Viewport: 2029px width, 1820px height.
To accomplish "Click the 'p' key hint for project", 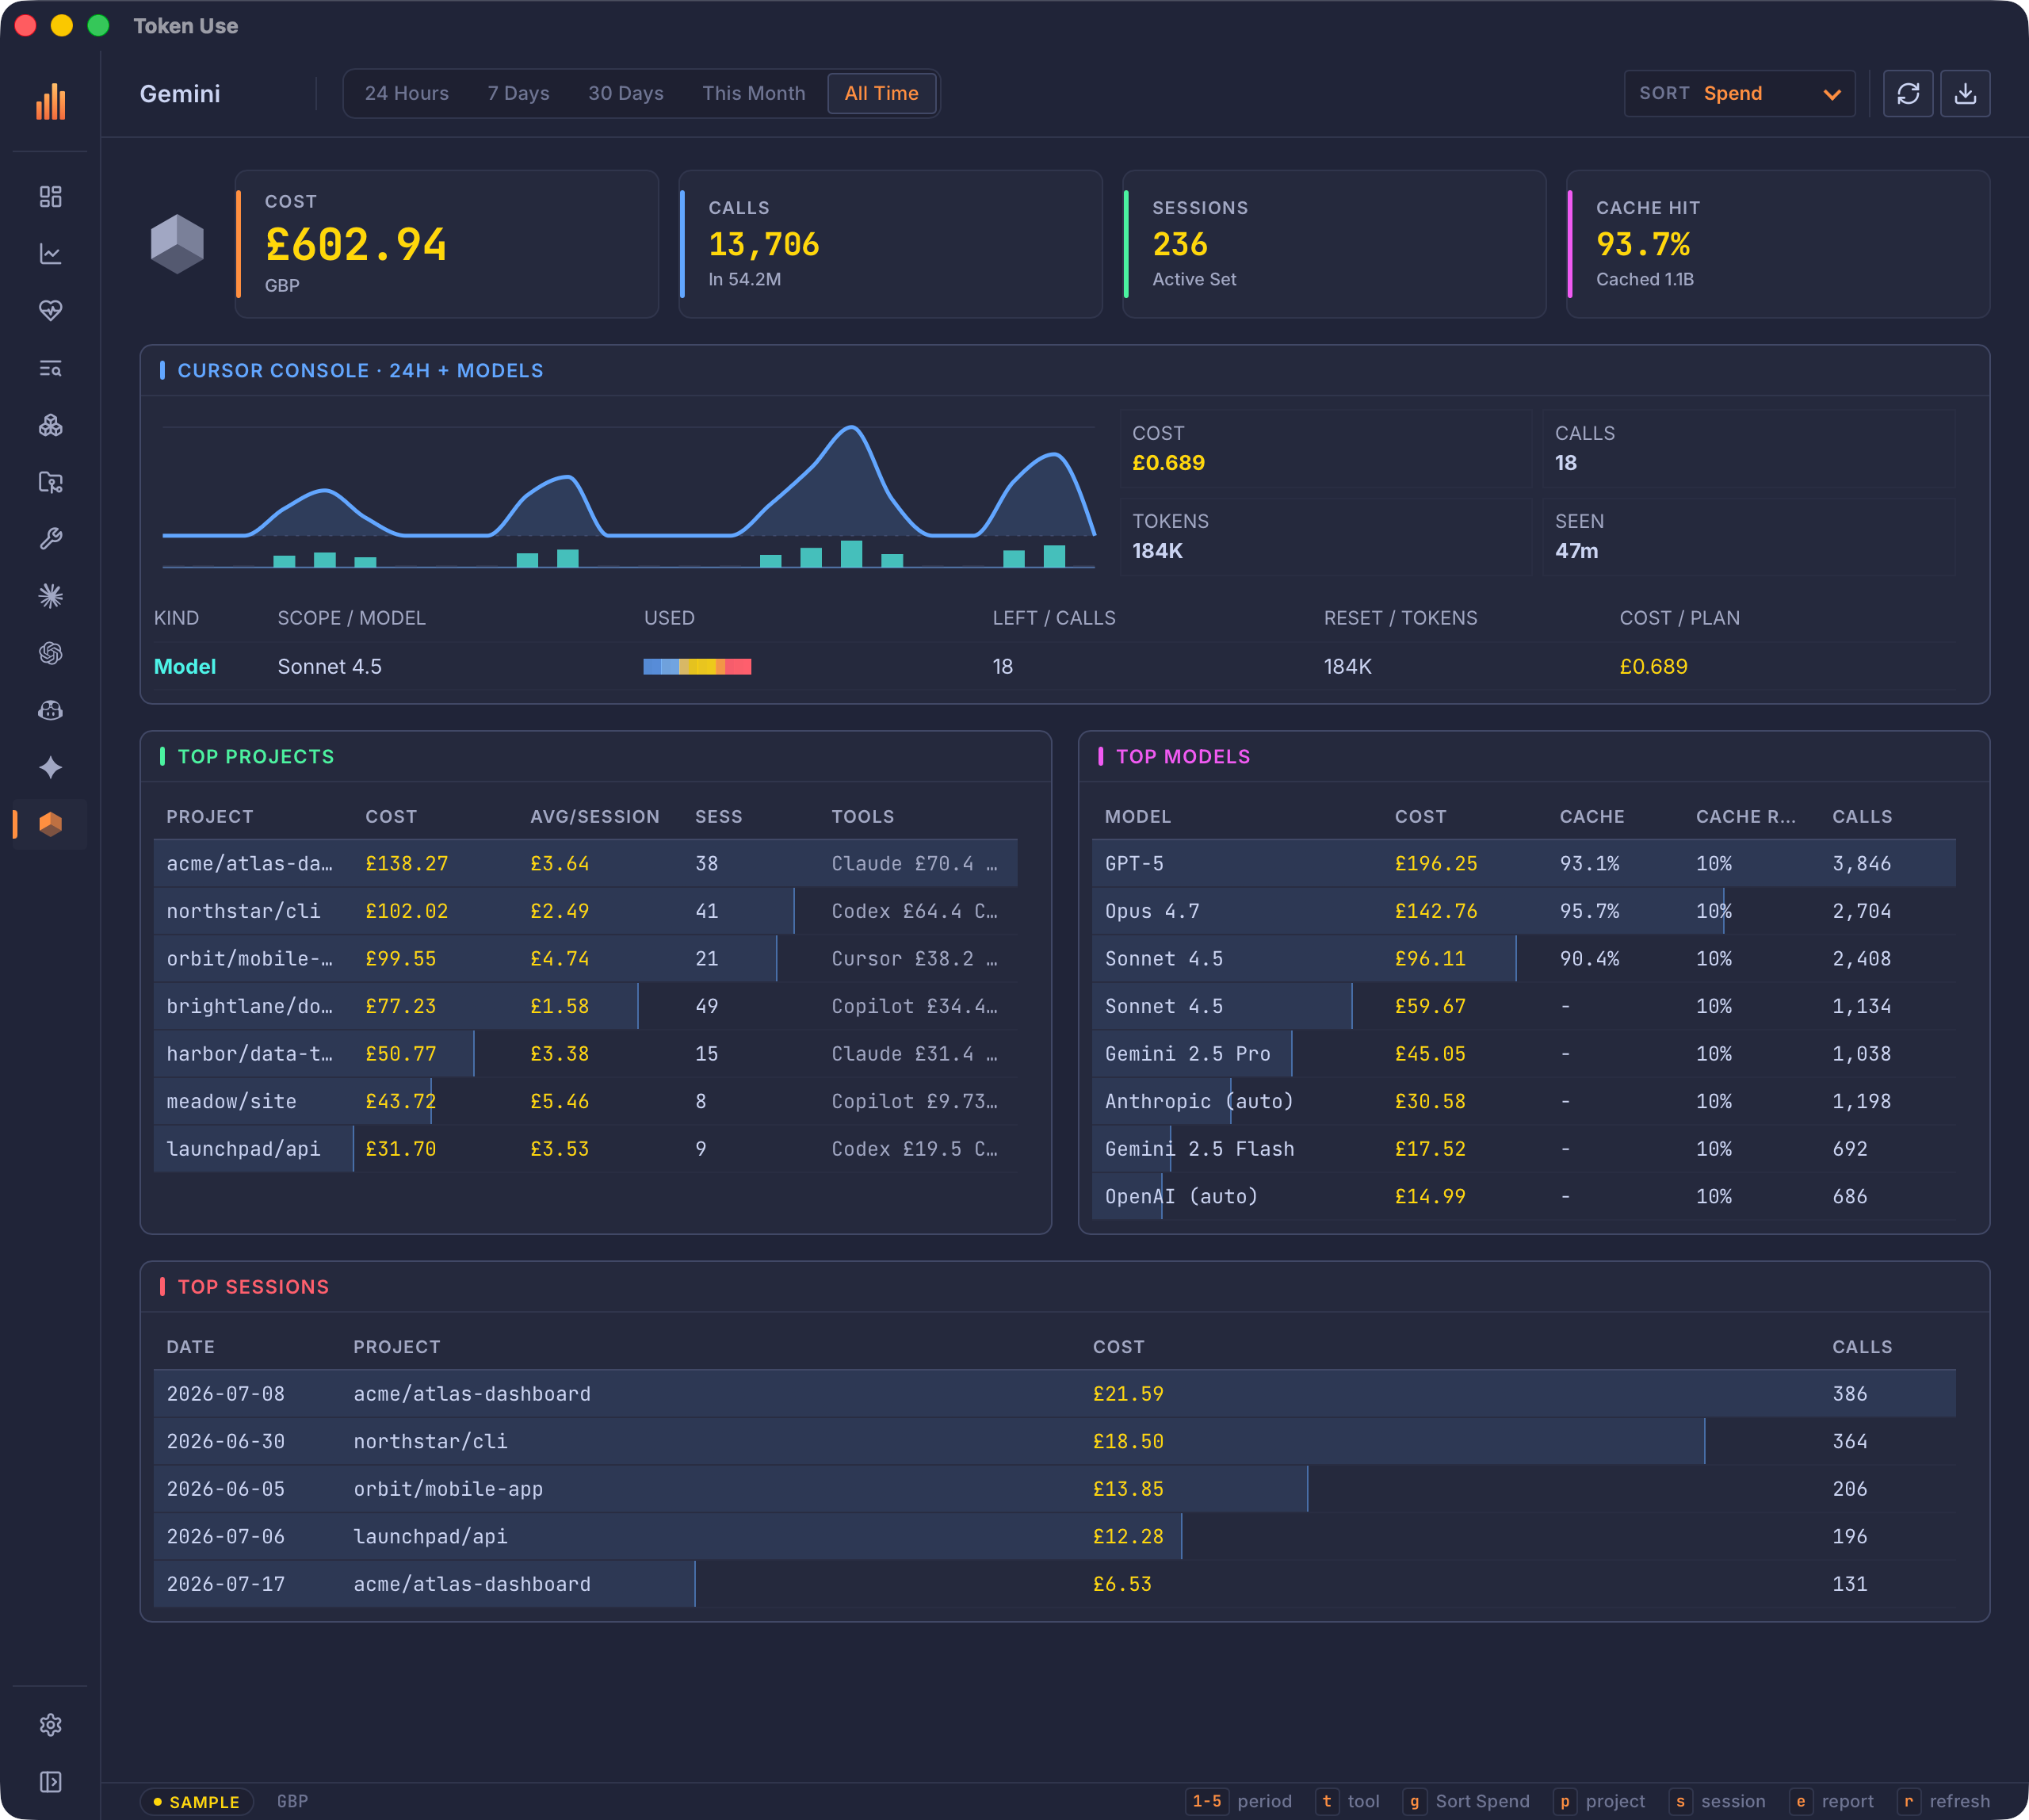I will click(x=1564, y=1801).
